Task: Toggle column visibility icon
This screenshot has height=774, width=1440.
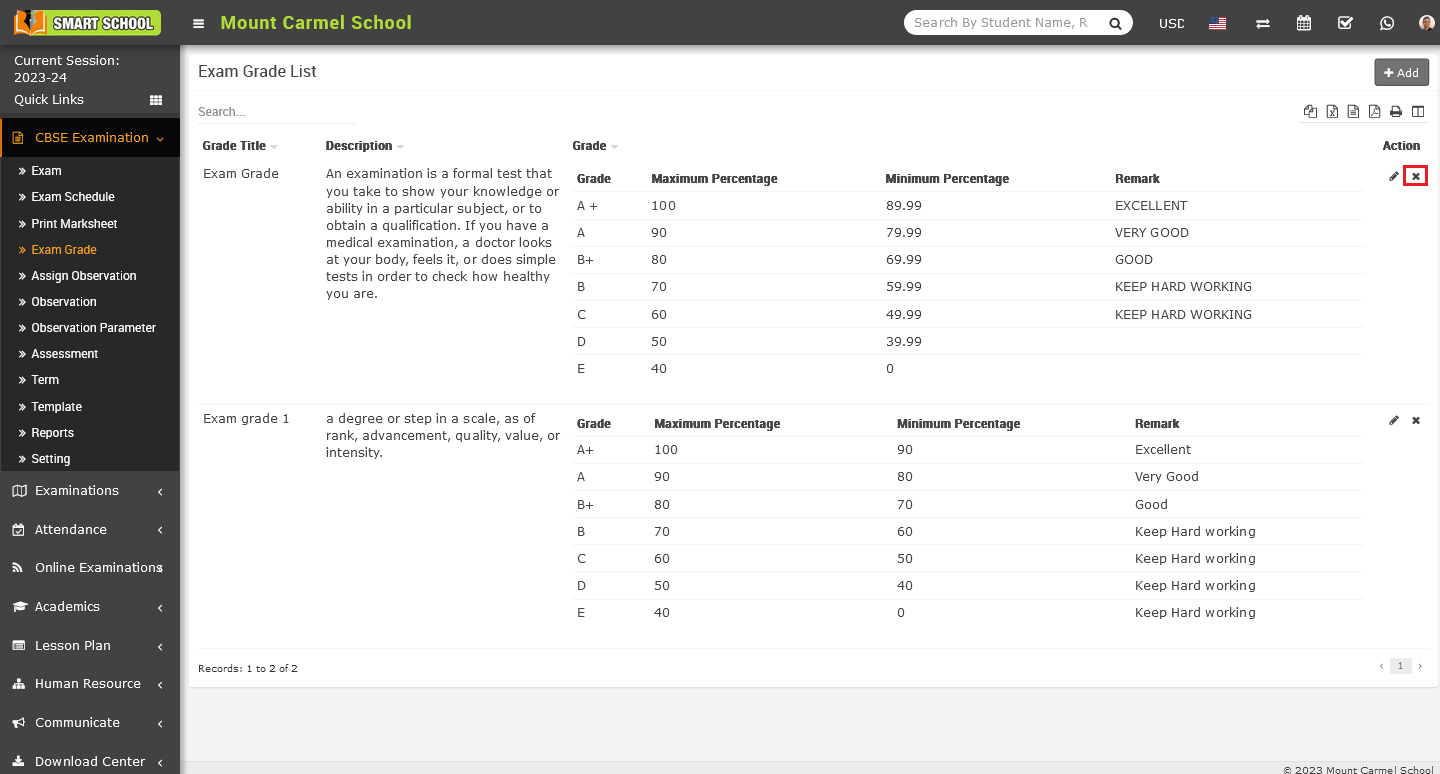Action: [x=1418, y=112]
